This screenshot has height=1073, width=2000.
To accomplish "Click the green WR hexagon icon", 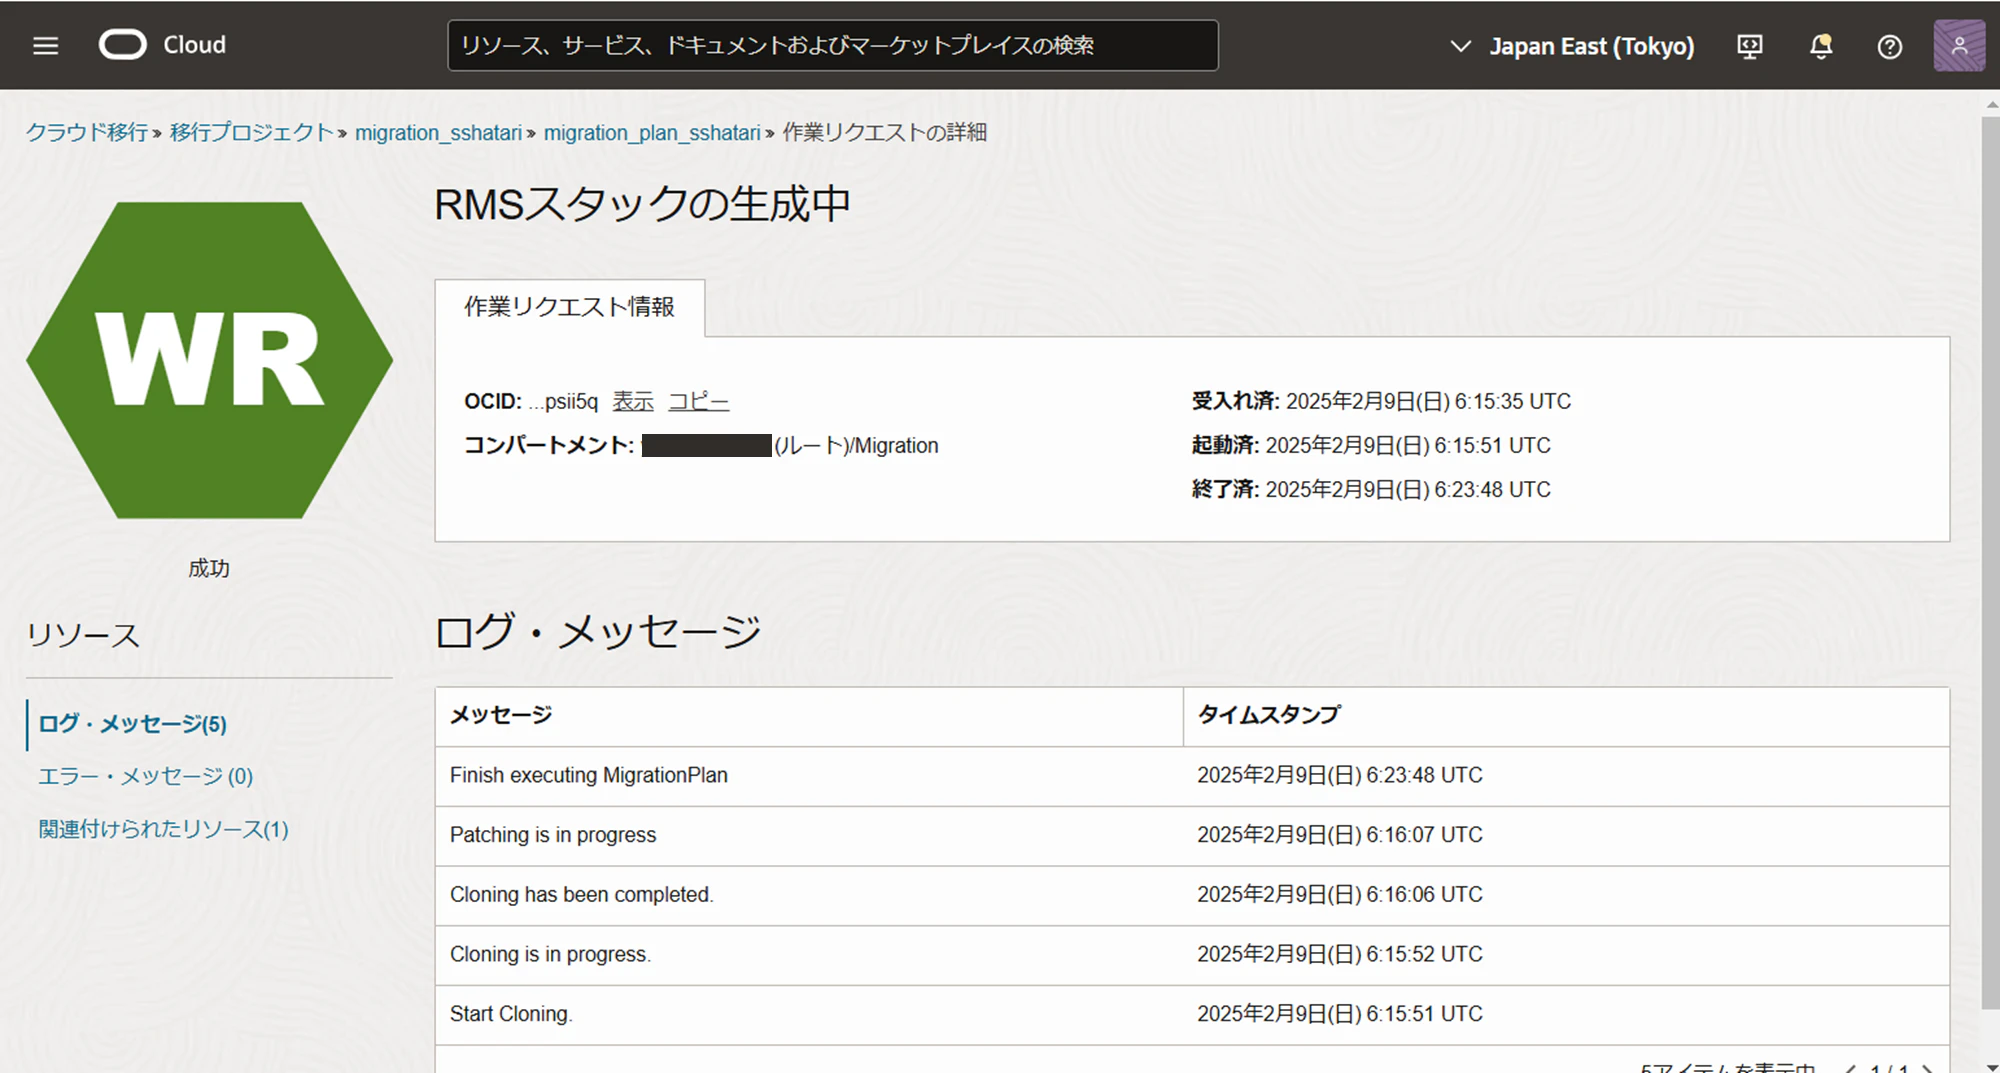I will [x=209, y=360].
